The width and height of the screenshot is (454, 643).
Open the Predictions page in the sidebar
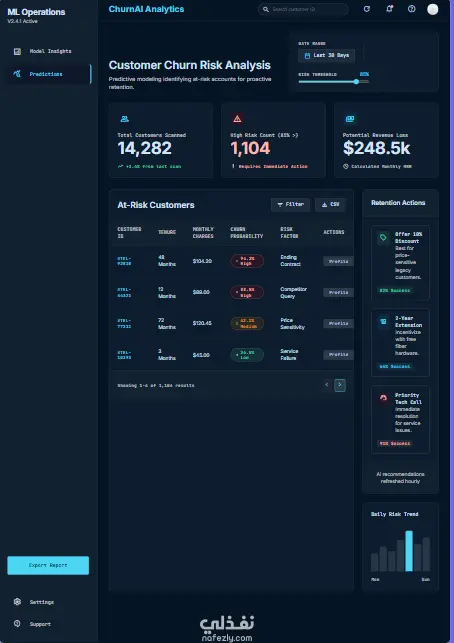(x=48, y=74)
